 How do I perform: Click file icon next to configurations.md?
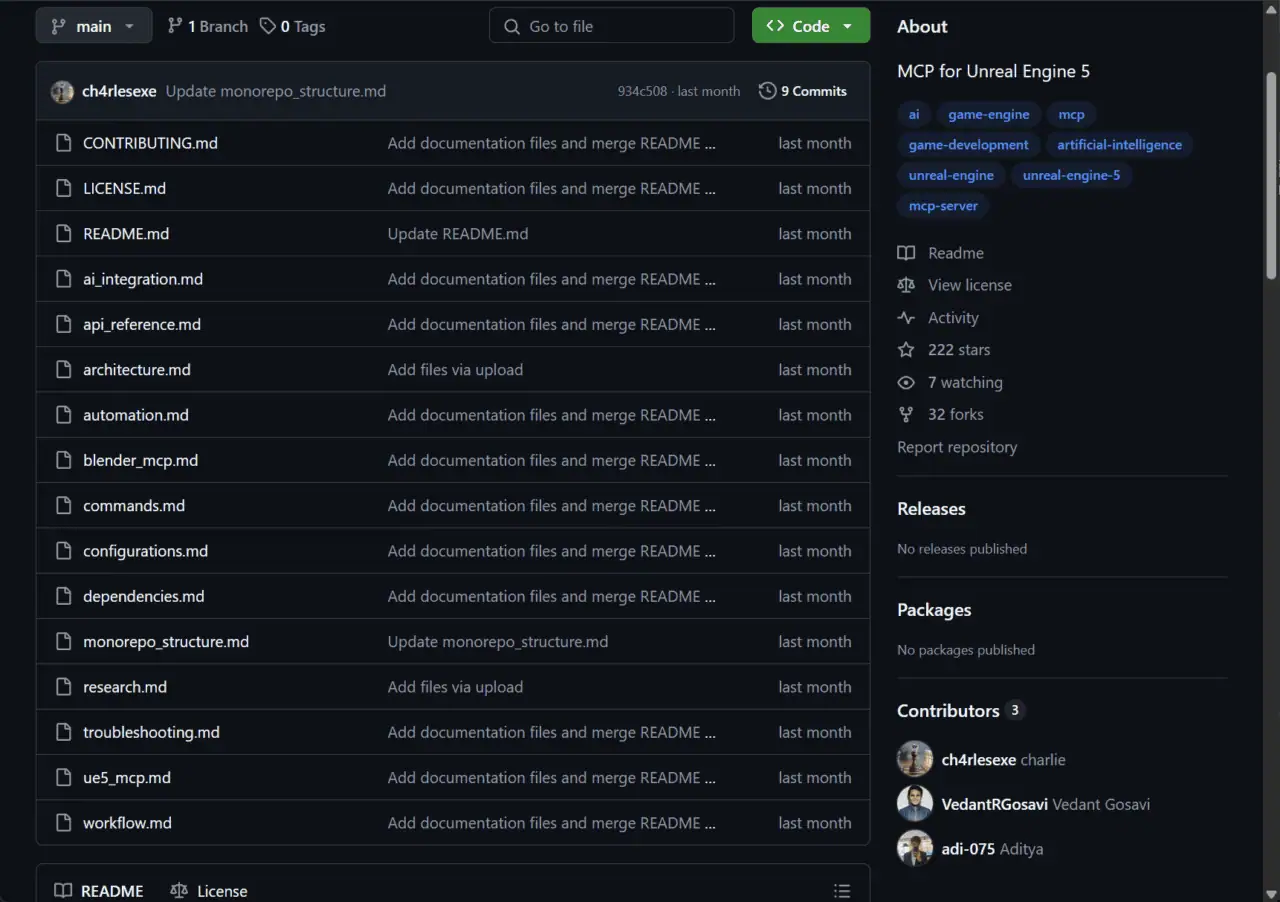63,551
